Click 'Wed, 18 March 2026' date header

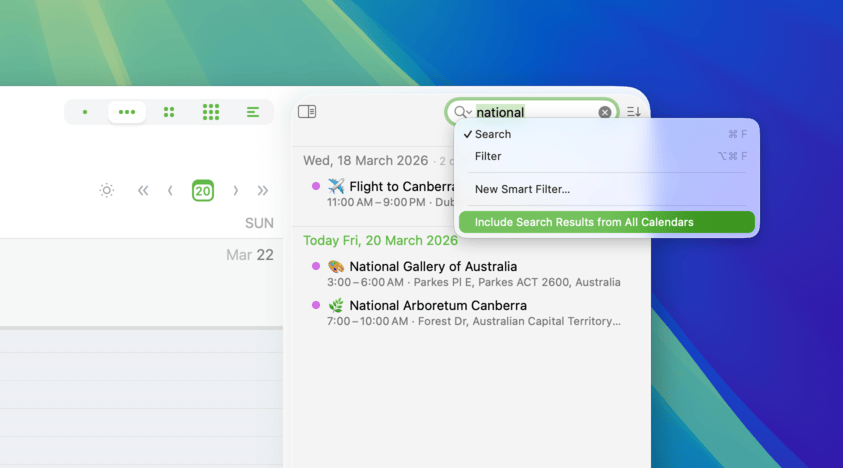point(366,161)
